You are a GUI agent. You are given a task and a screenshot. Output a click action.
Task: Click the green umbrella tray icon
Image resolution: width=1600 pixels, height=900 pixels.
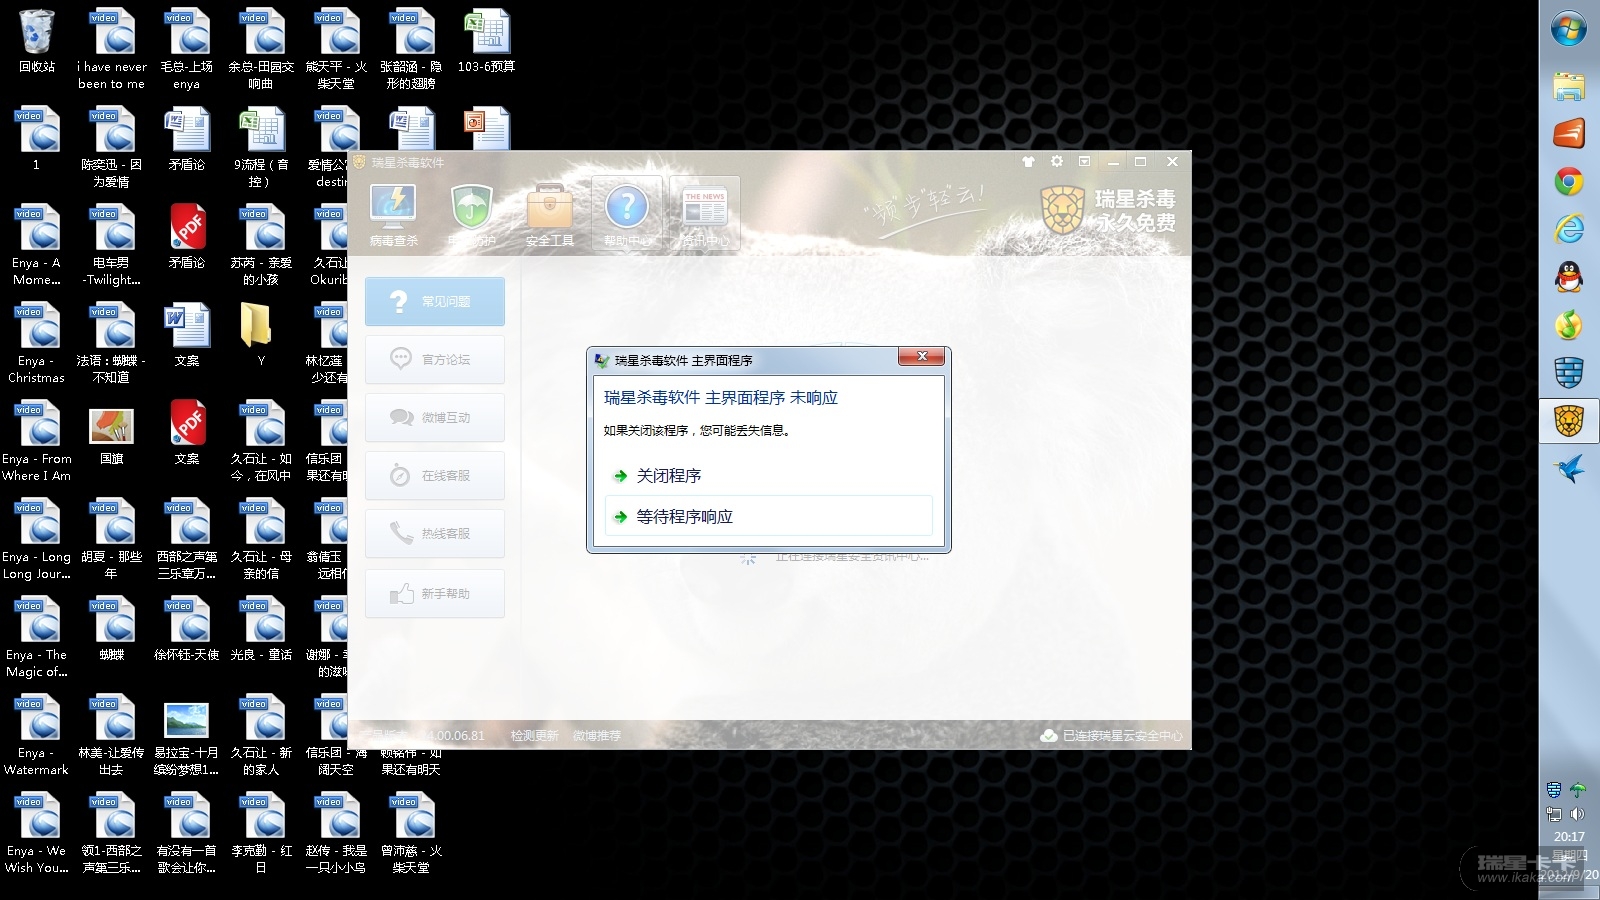(1578, 790)
